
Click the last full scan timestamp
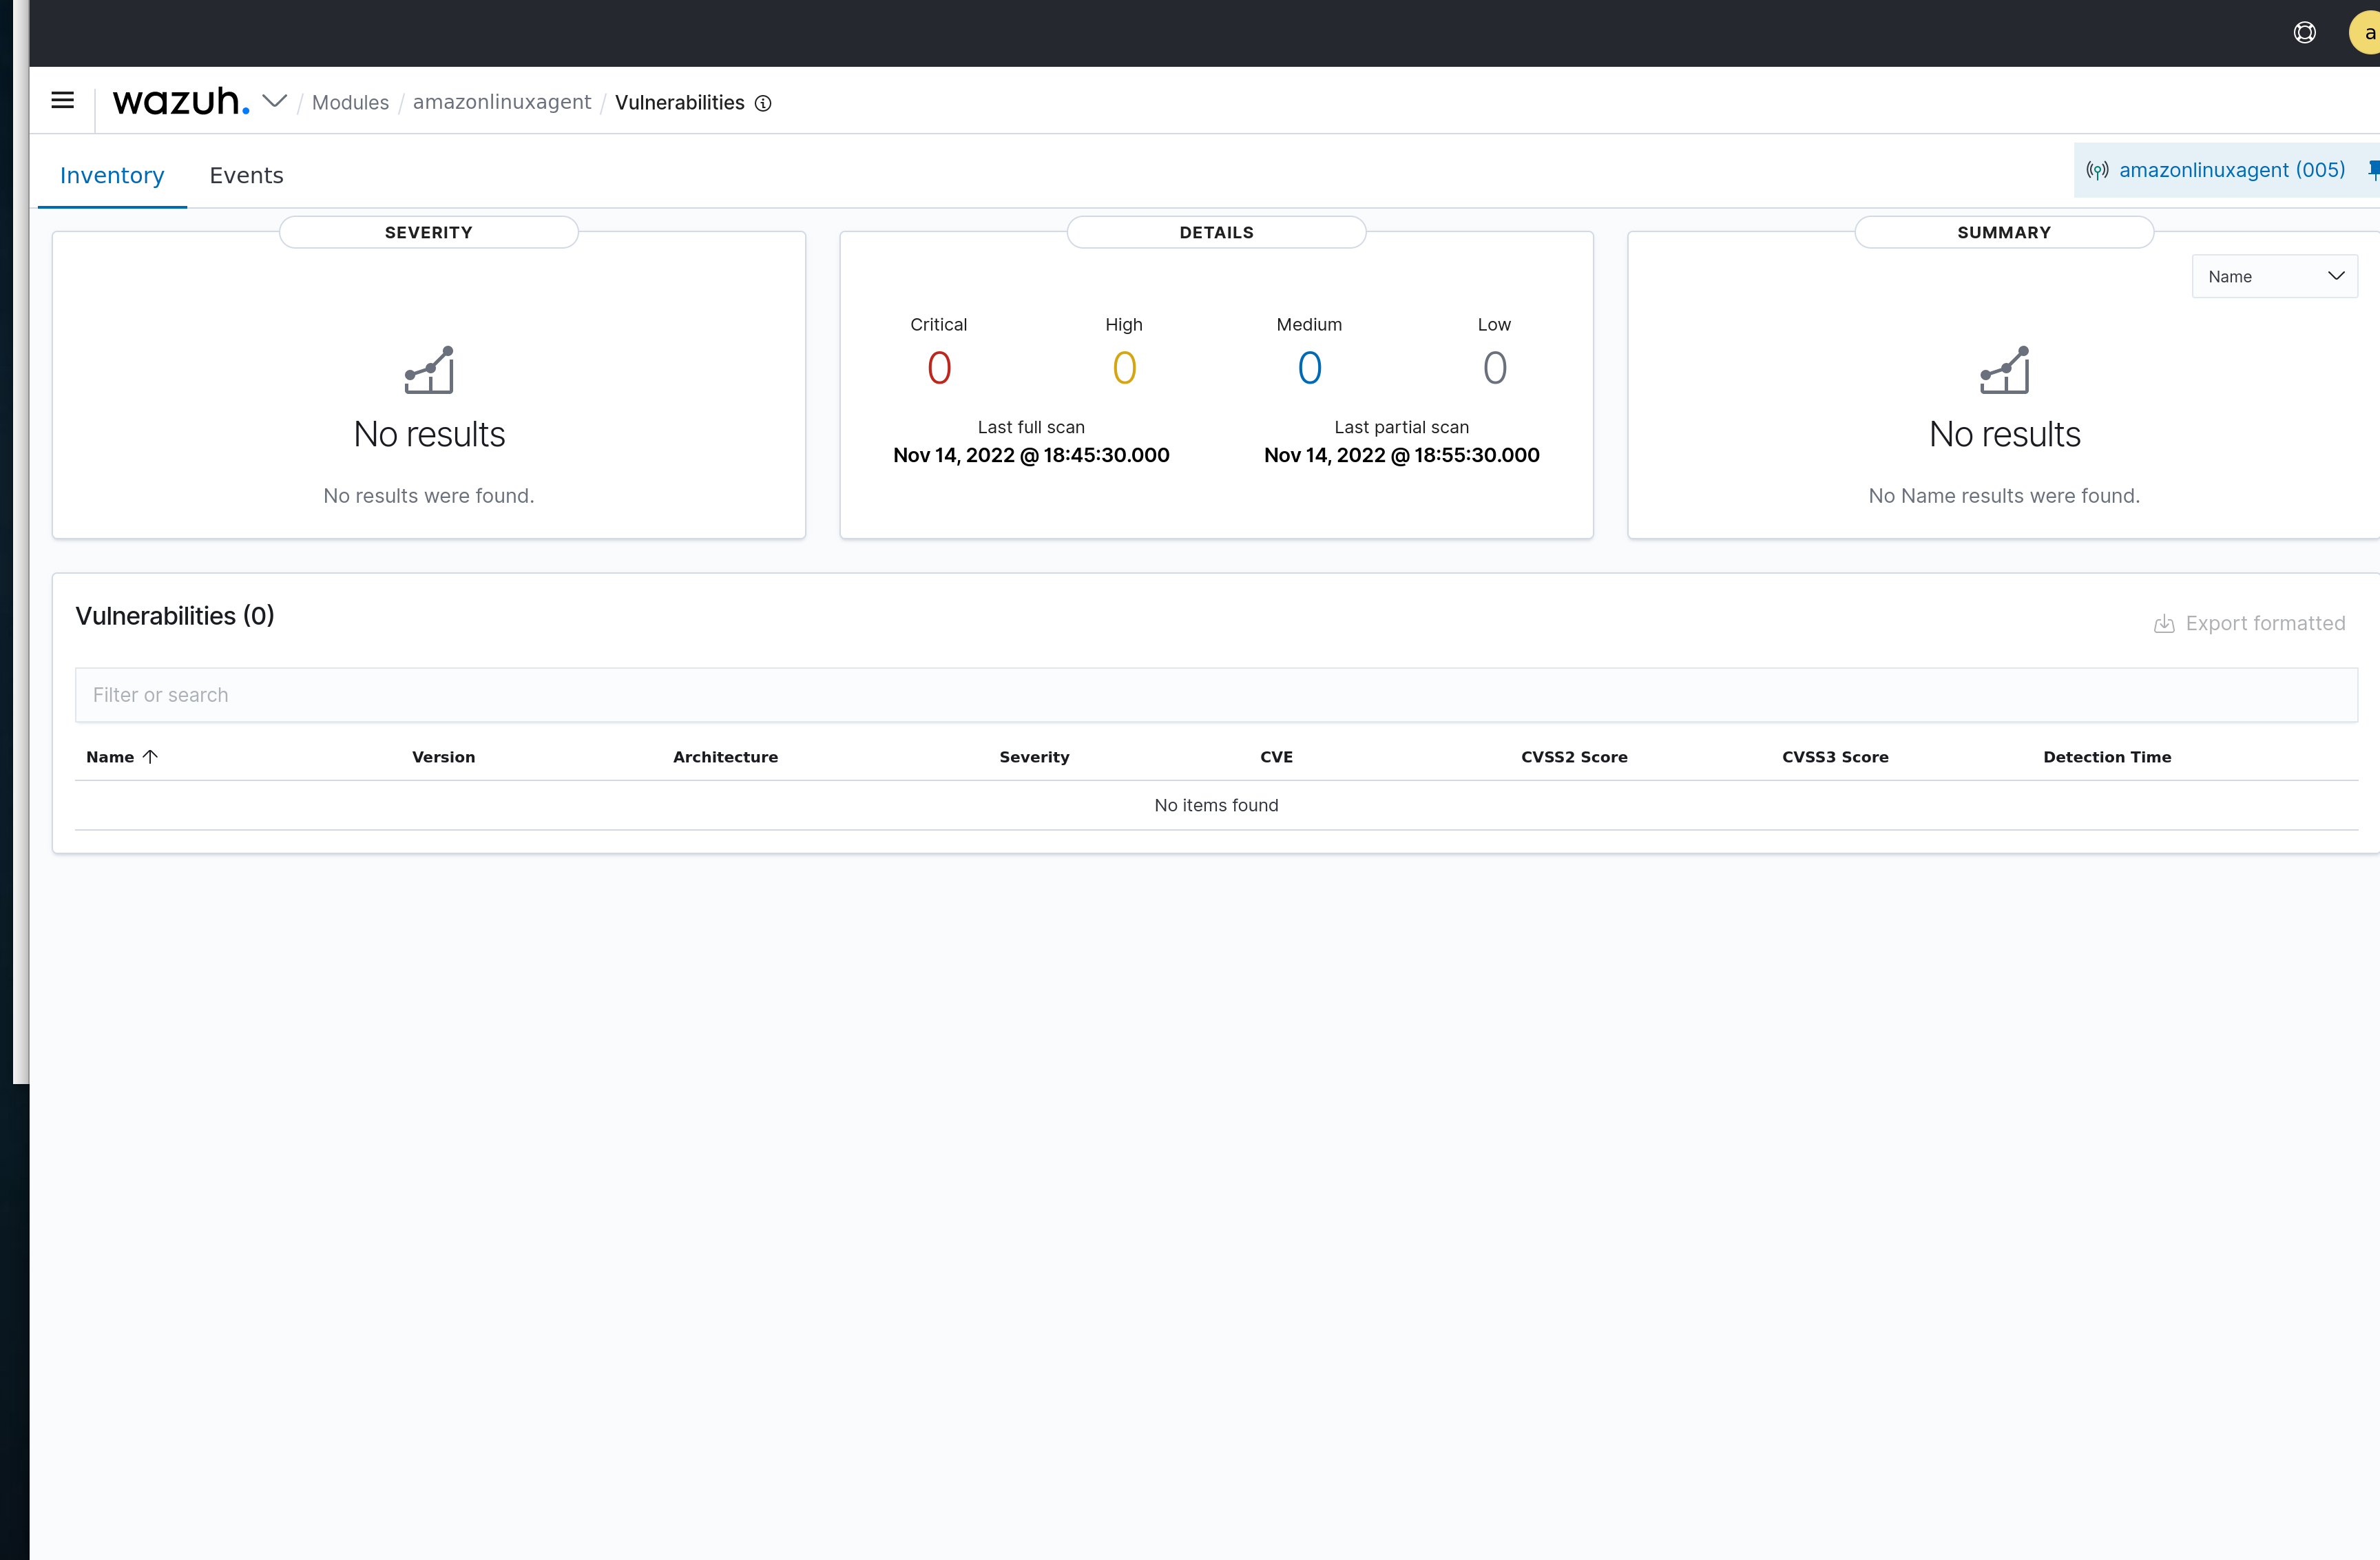click(1031, 455)
